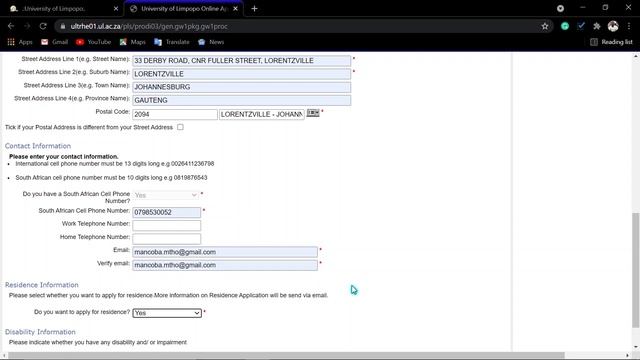
Task: Click the lock icon in the address bar
Action: pyautogui.click(x=62, y=27)
